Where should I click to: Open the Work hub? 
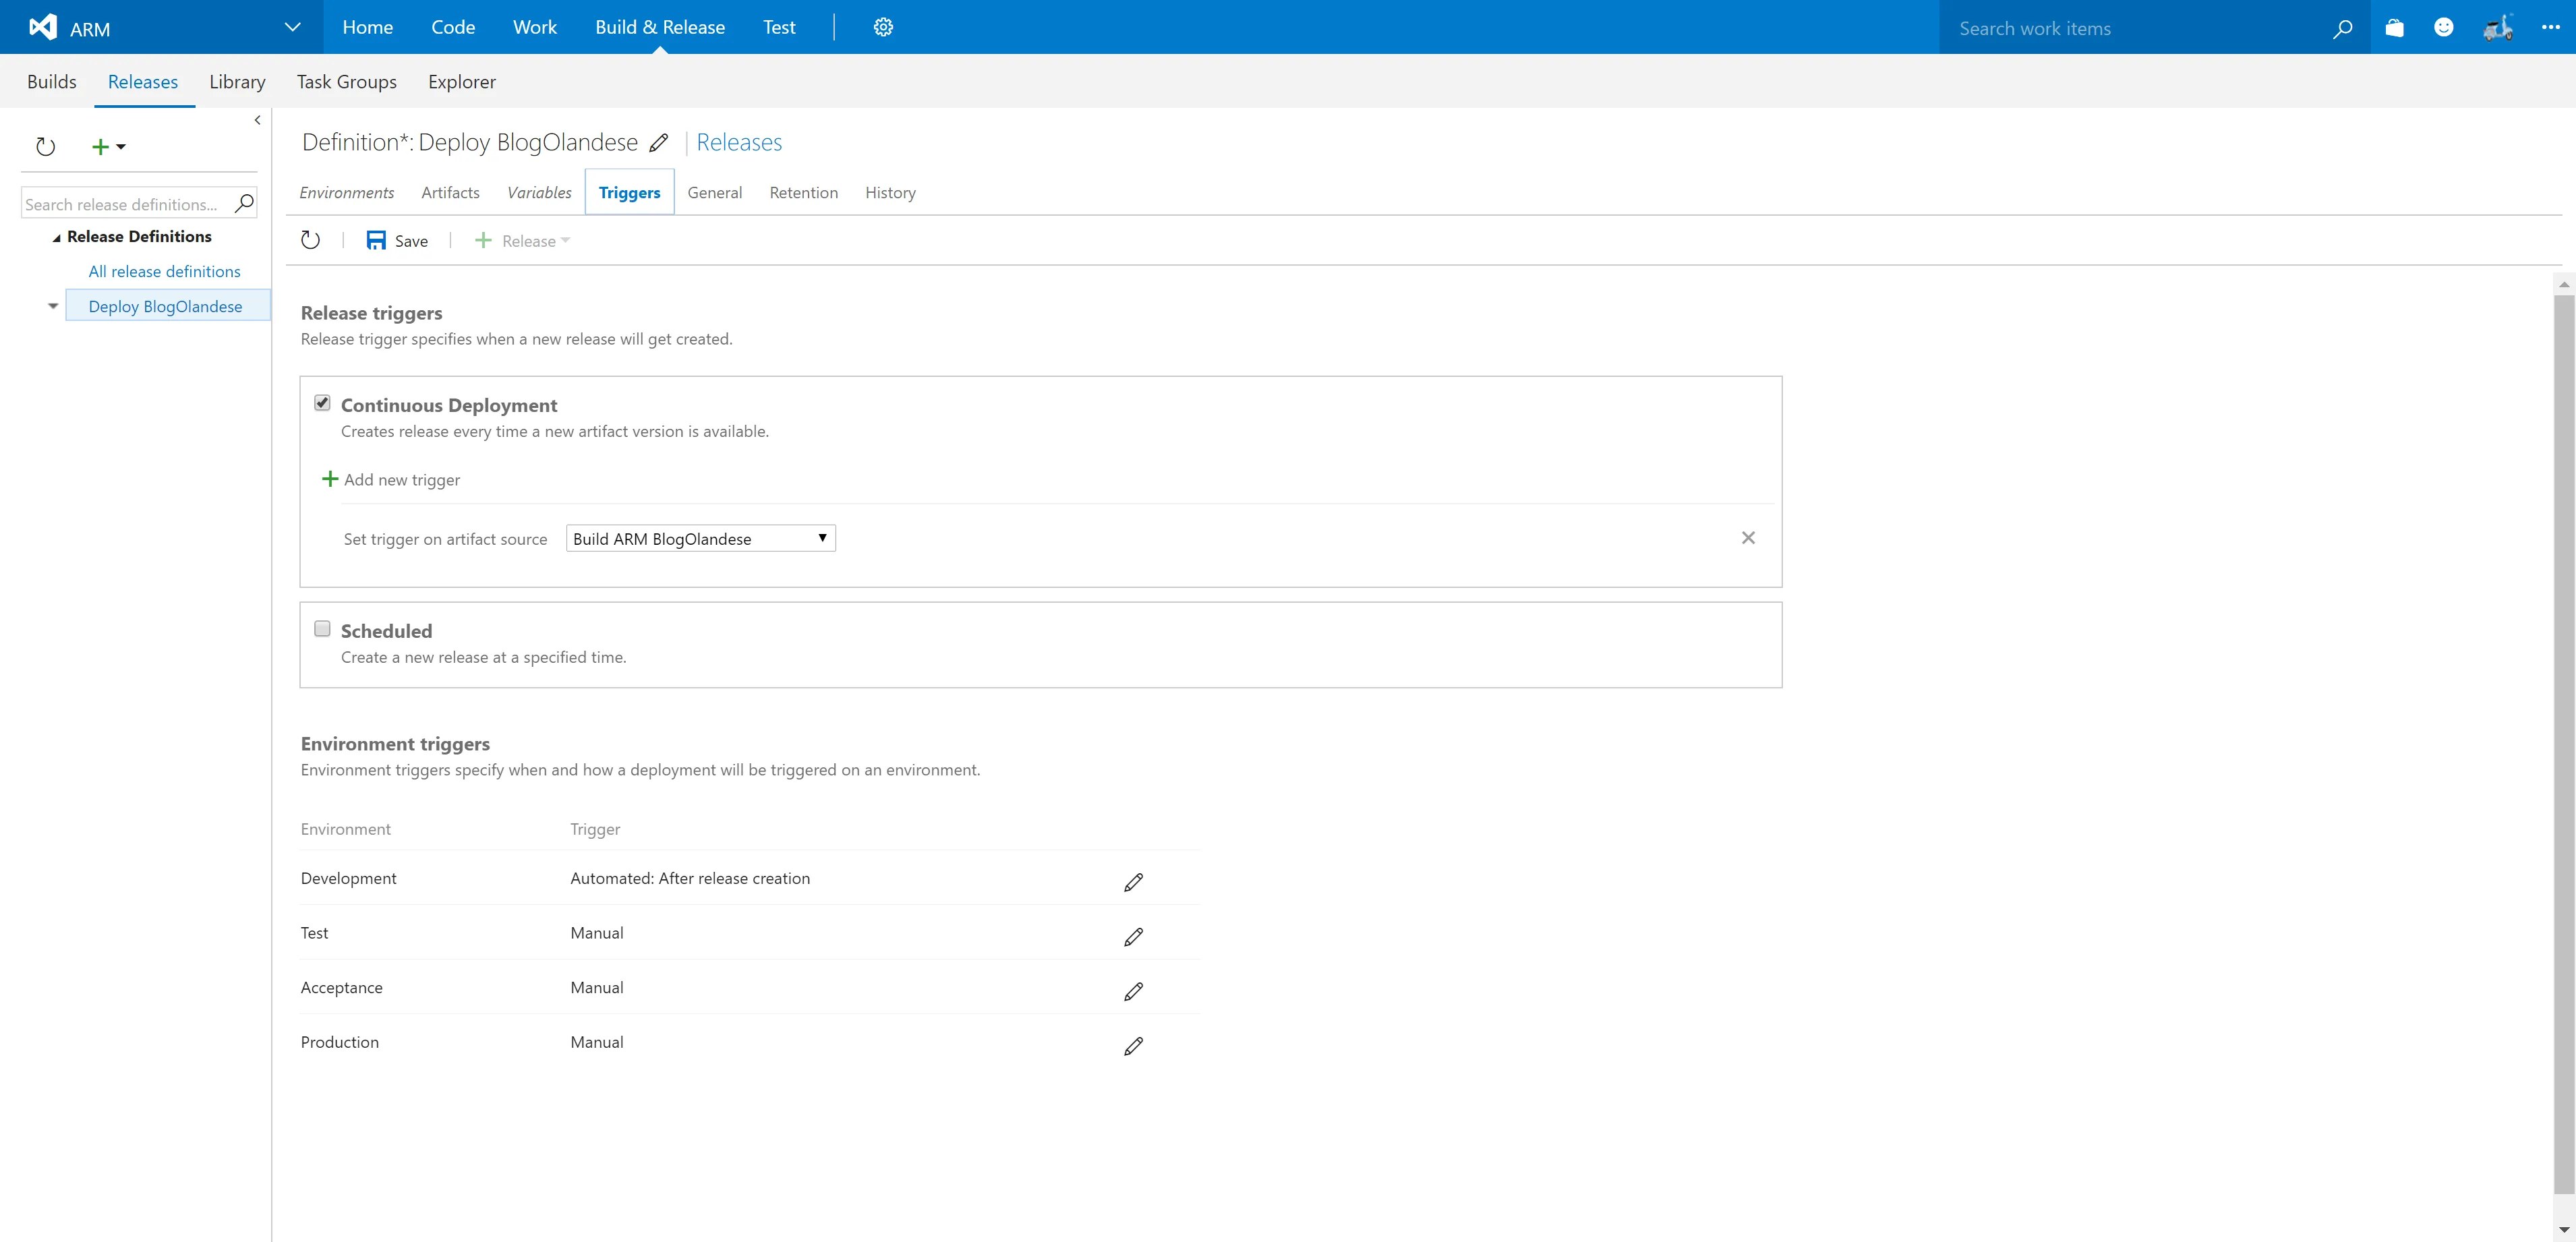click(535, 27)
